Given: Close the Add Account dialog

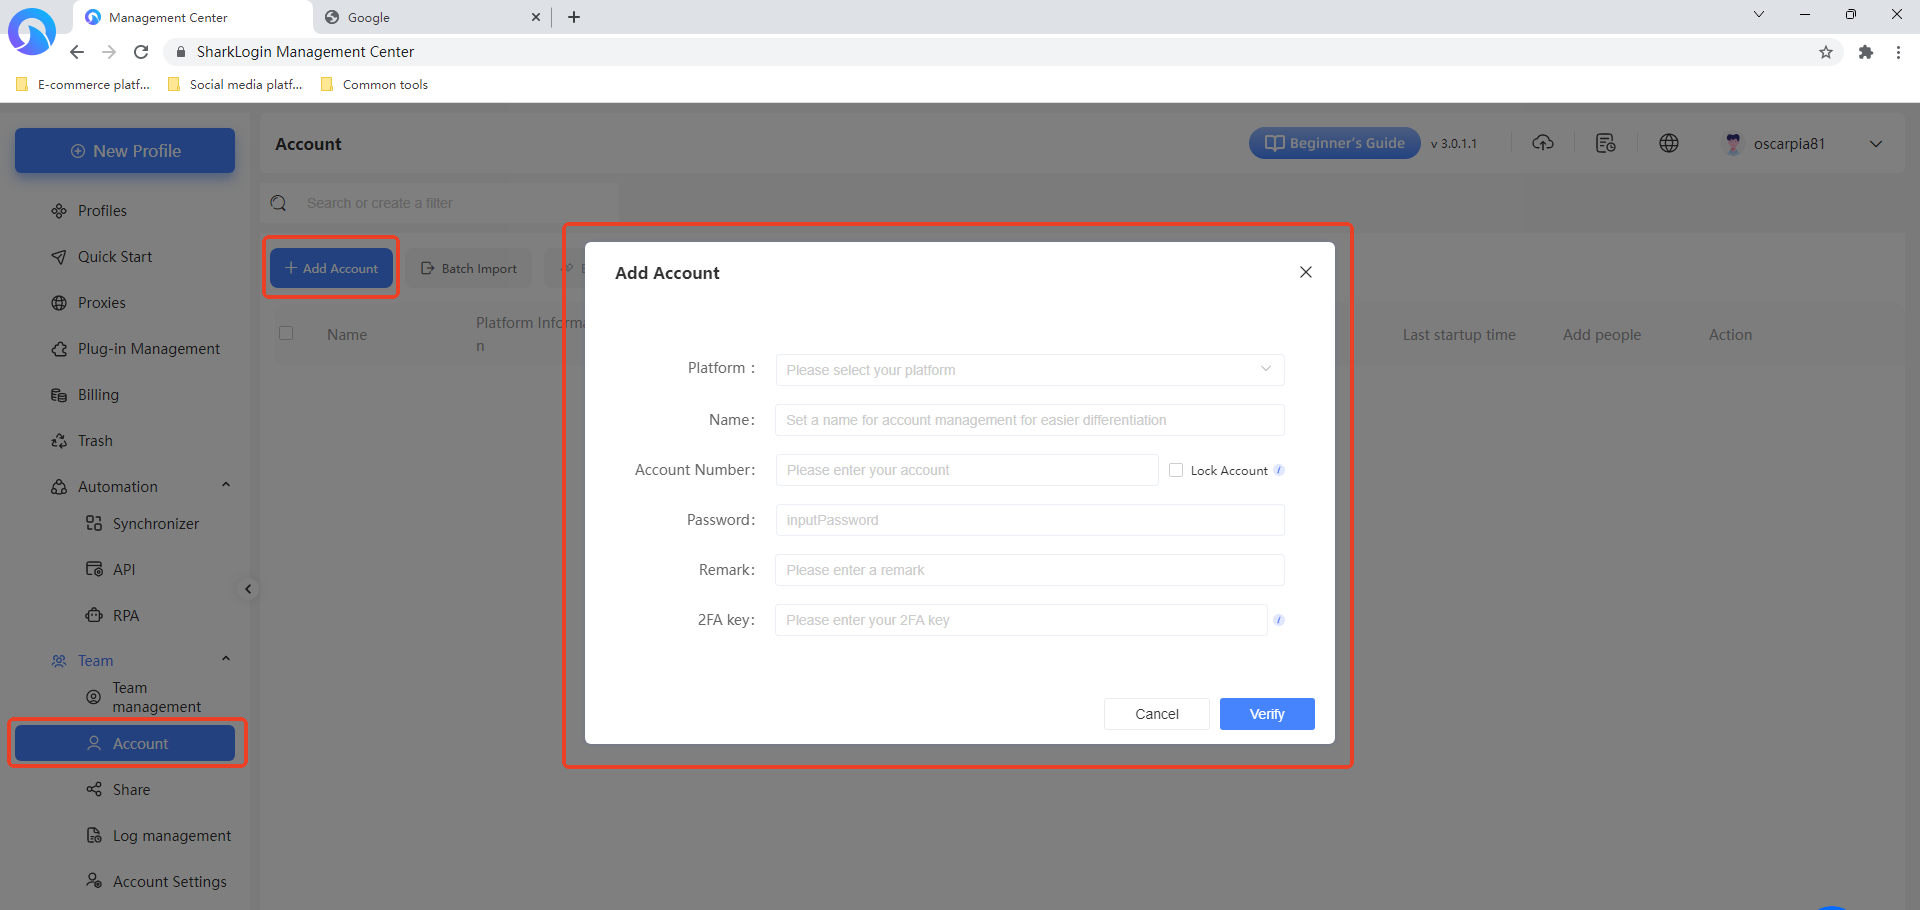Looking at the screenshot, I should tap(1305, 272).
